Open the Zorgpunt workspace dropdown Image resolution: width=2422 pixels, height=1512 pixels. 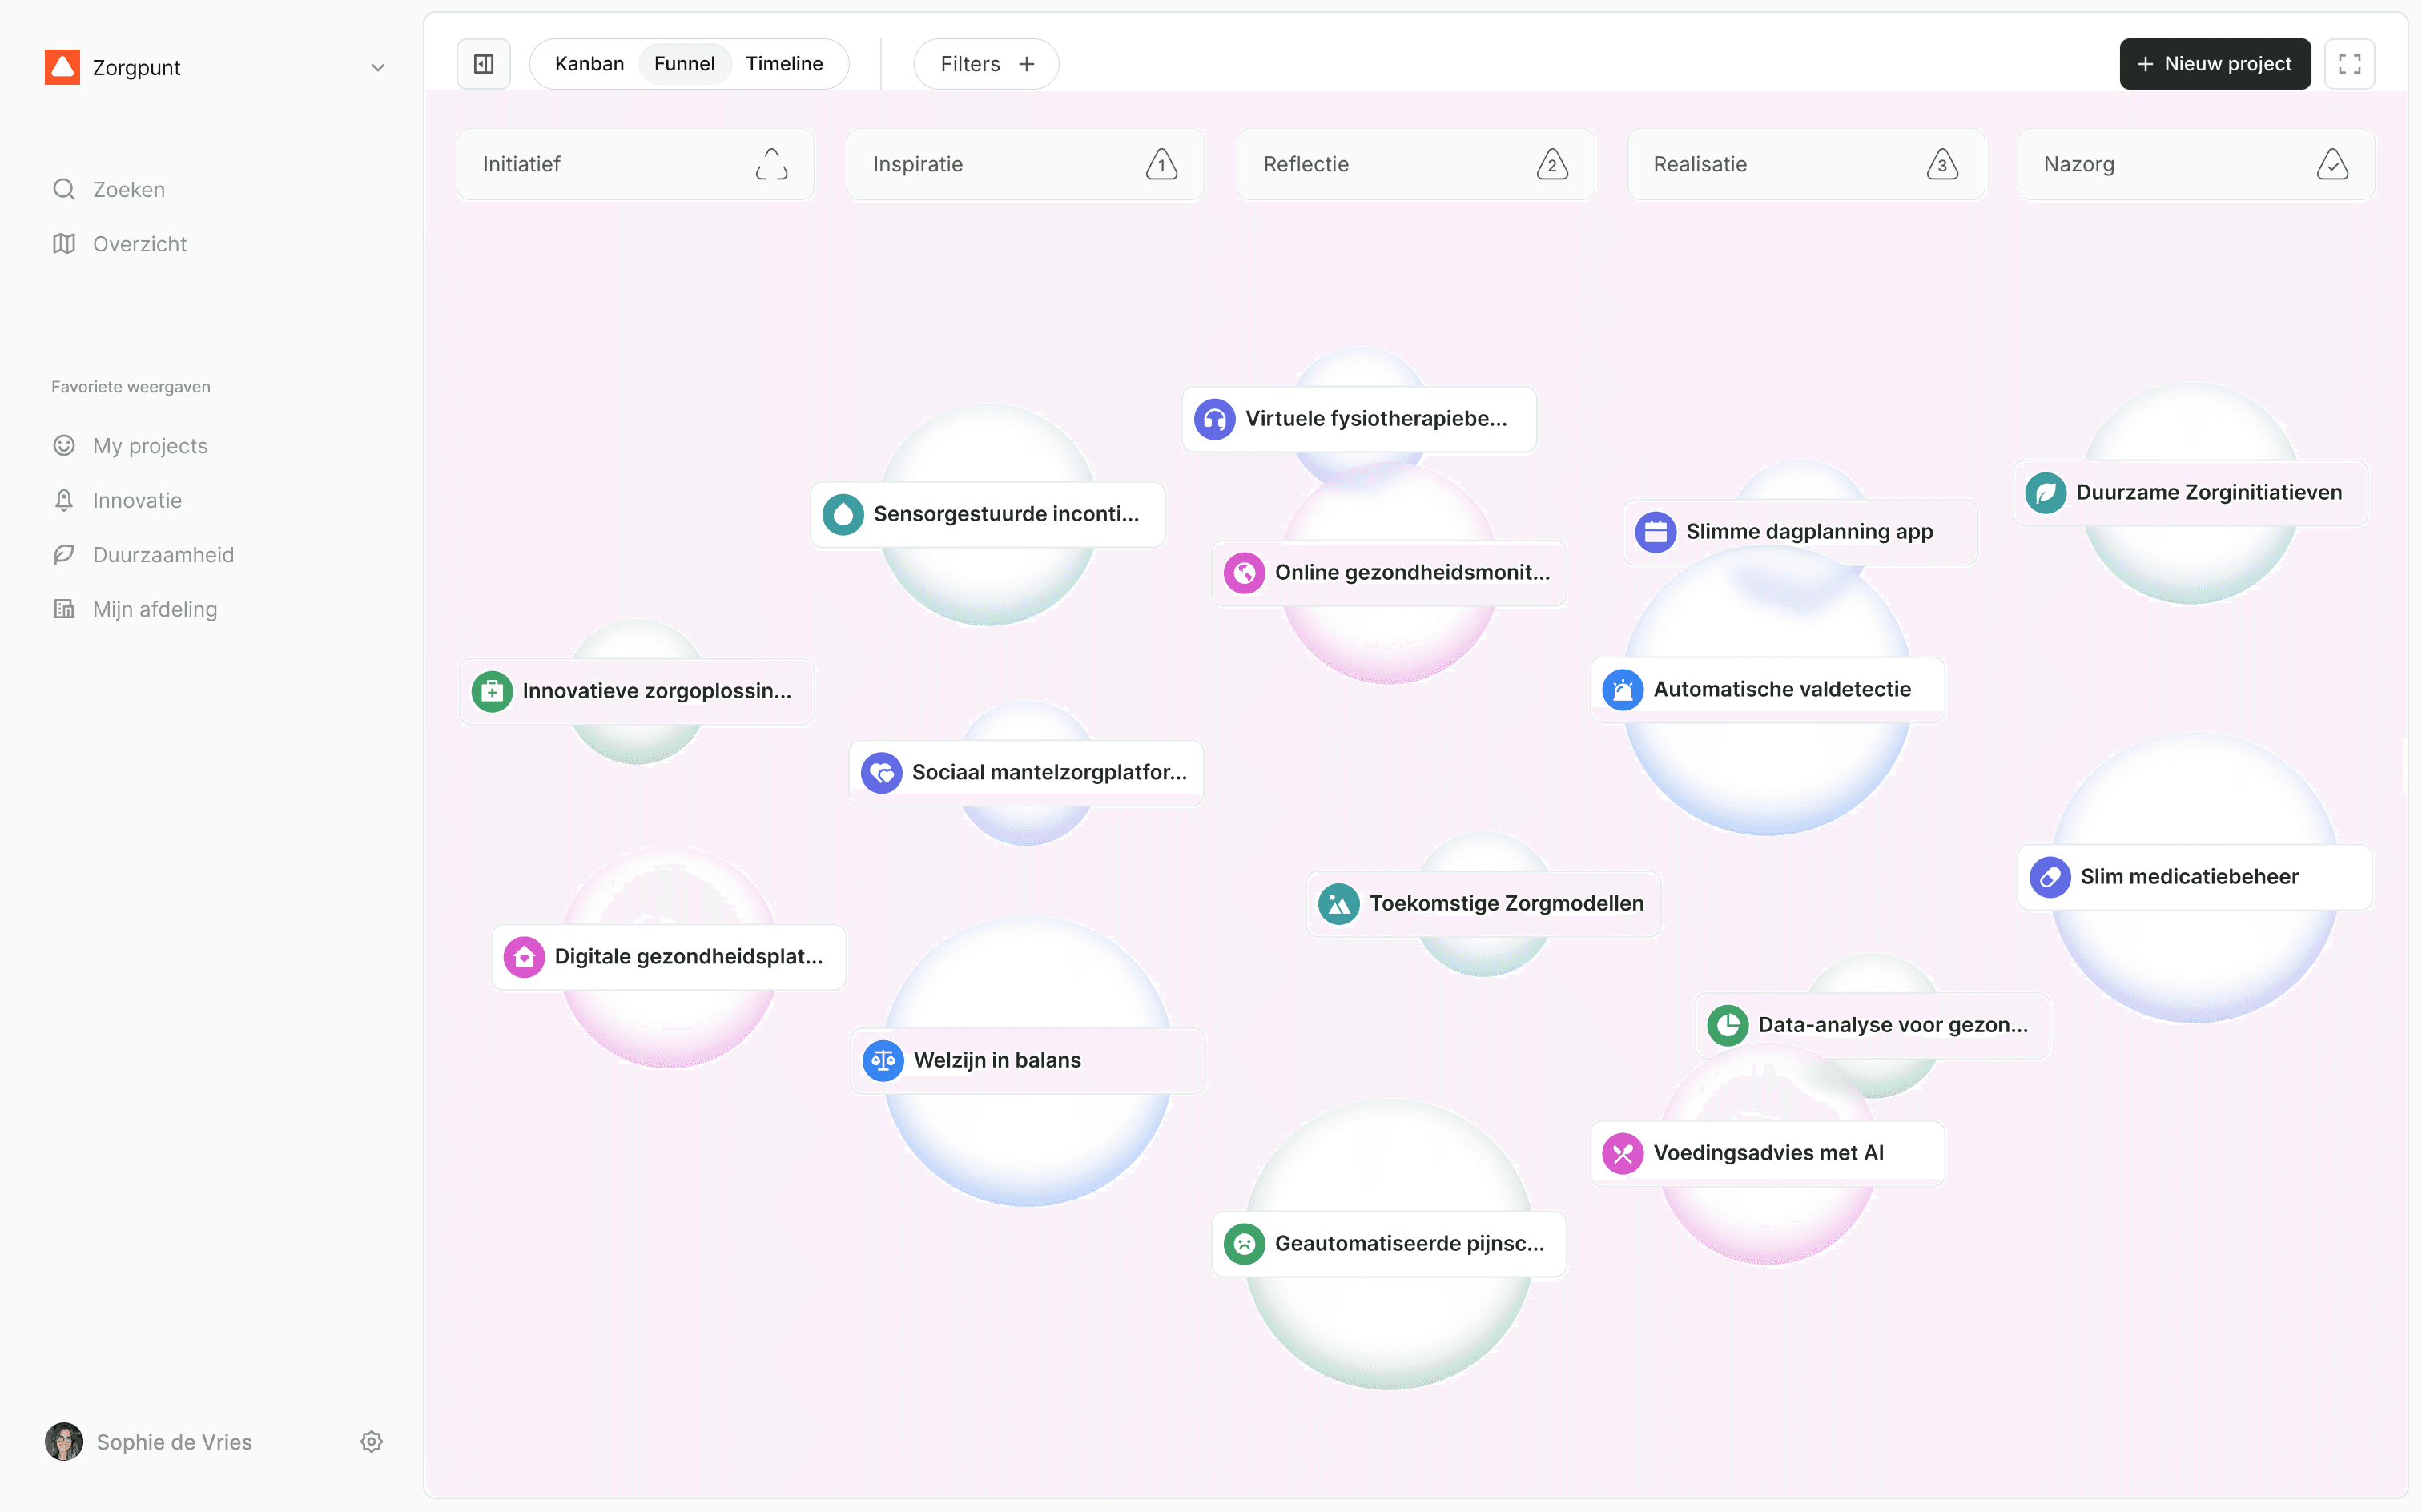[x=377, y=67]
